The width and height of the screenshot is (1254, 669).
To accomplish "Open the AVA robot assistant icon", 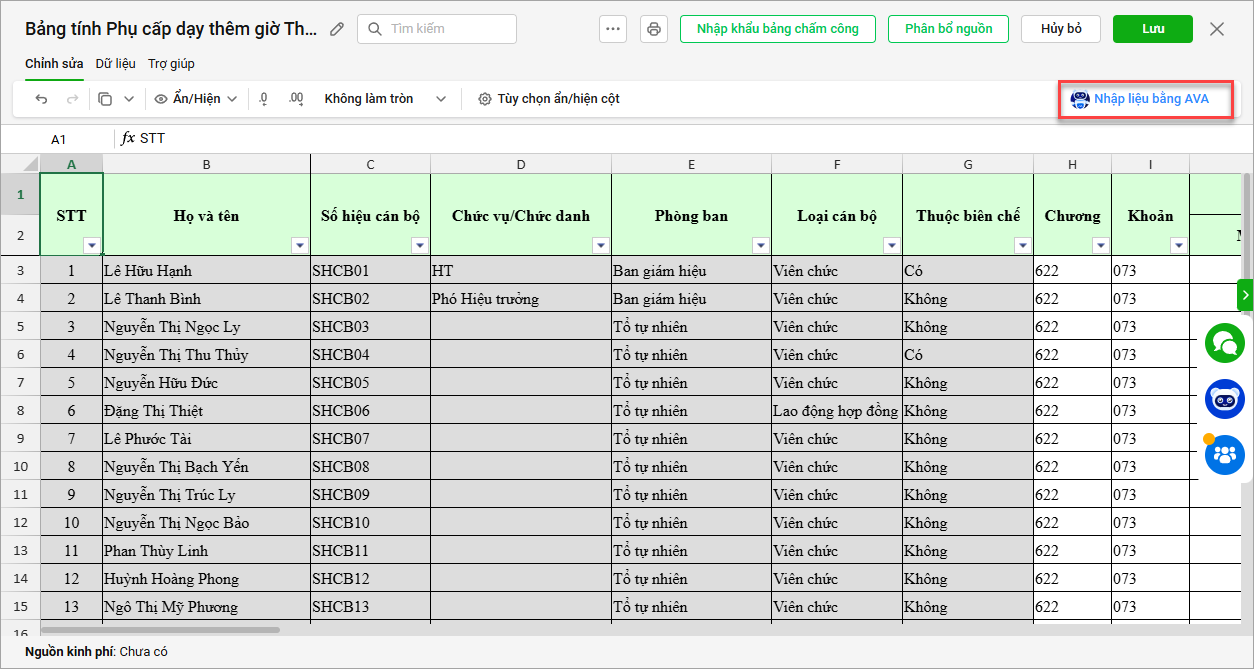I will [1225, 399].
